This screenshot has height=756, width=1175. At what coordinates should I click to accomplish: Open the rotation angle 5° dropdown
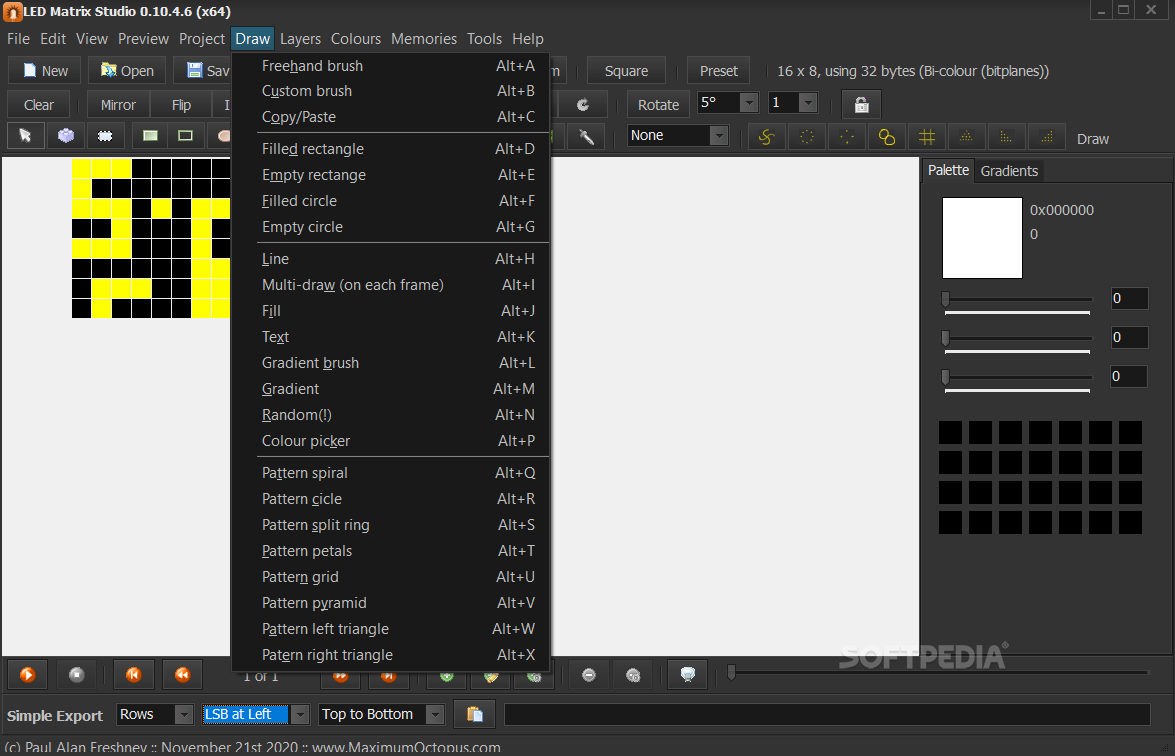[749, 103]
